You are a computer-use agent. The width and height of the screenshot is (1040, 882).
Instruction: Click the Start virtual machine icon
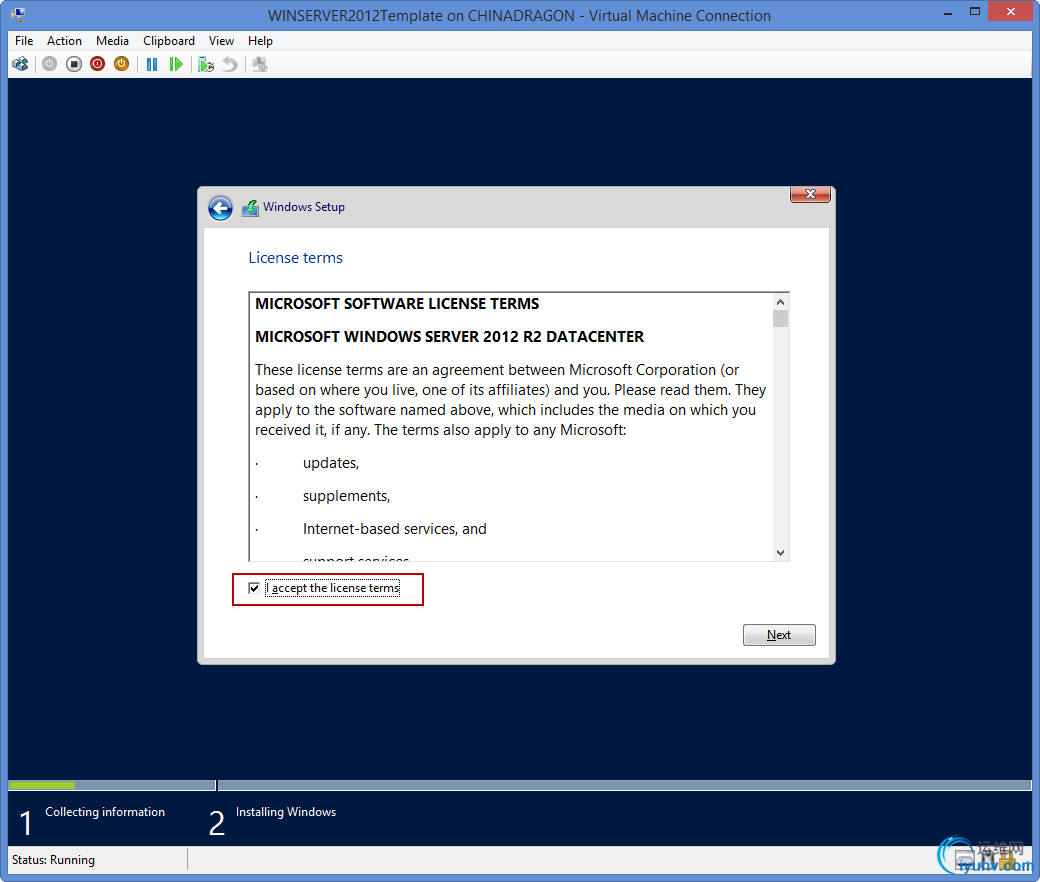(50, 64)
